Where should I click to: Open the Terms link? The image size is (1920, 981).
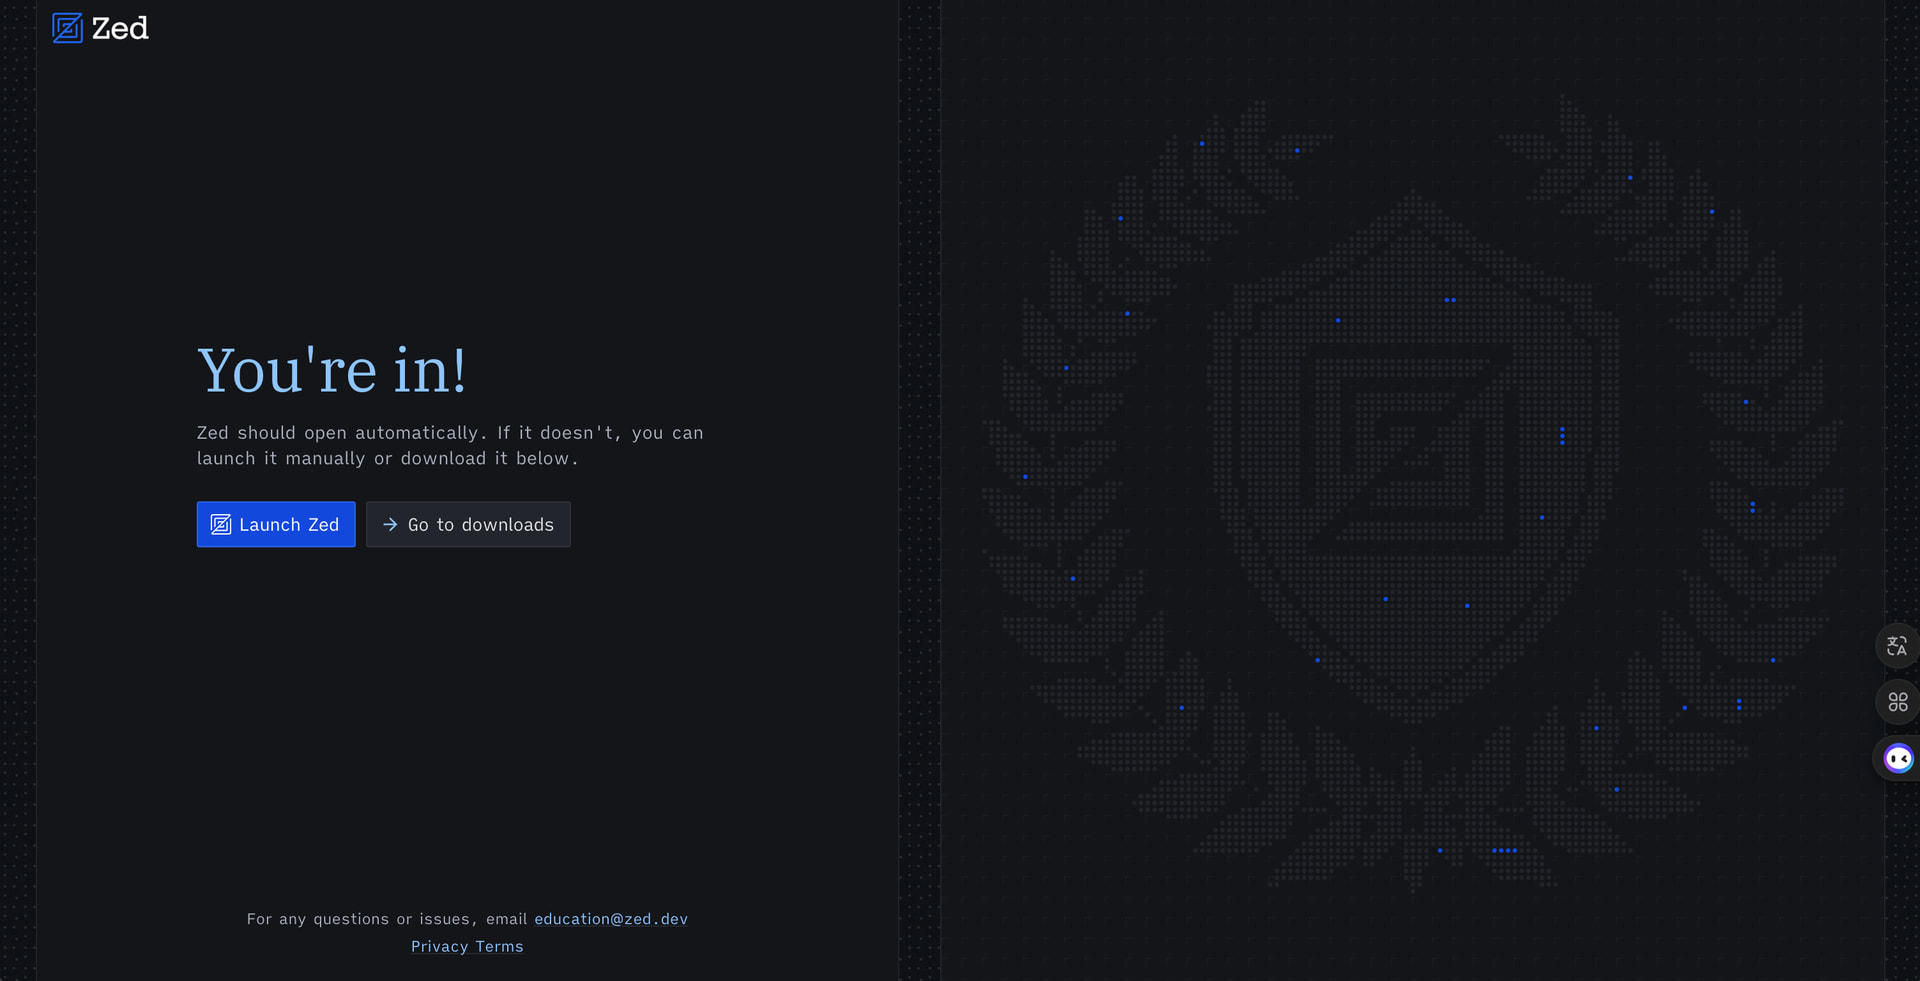[499, 947]
